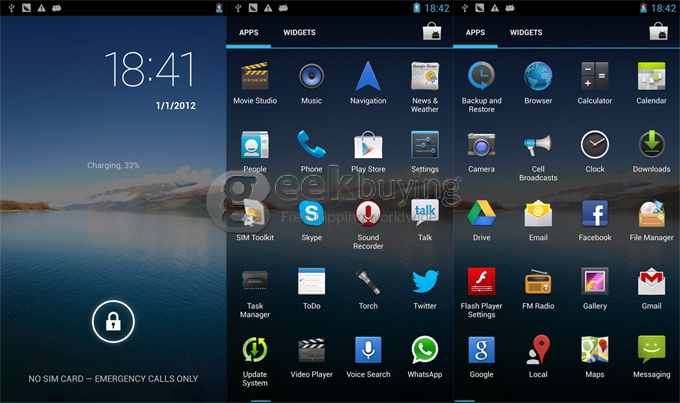Turn on the Torch app
Image resolution: width=680 pixels, height=403 pixels.
[x=368, y=282]
